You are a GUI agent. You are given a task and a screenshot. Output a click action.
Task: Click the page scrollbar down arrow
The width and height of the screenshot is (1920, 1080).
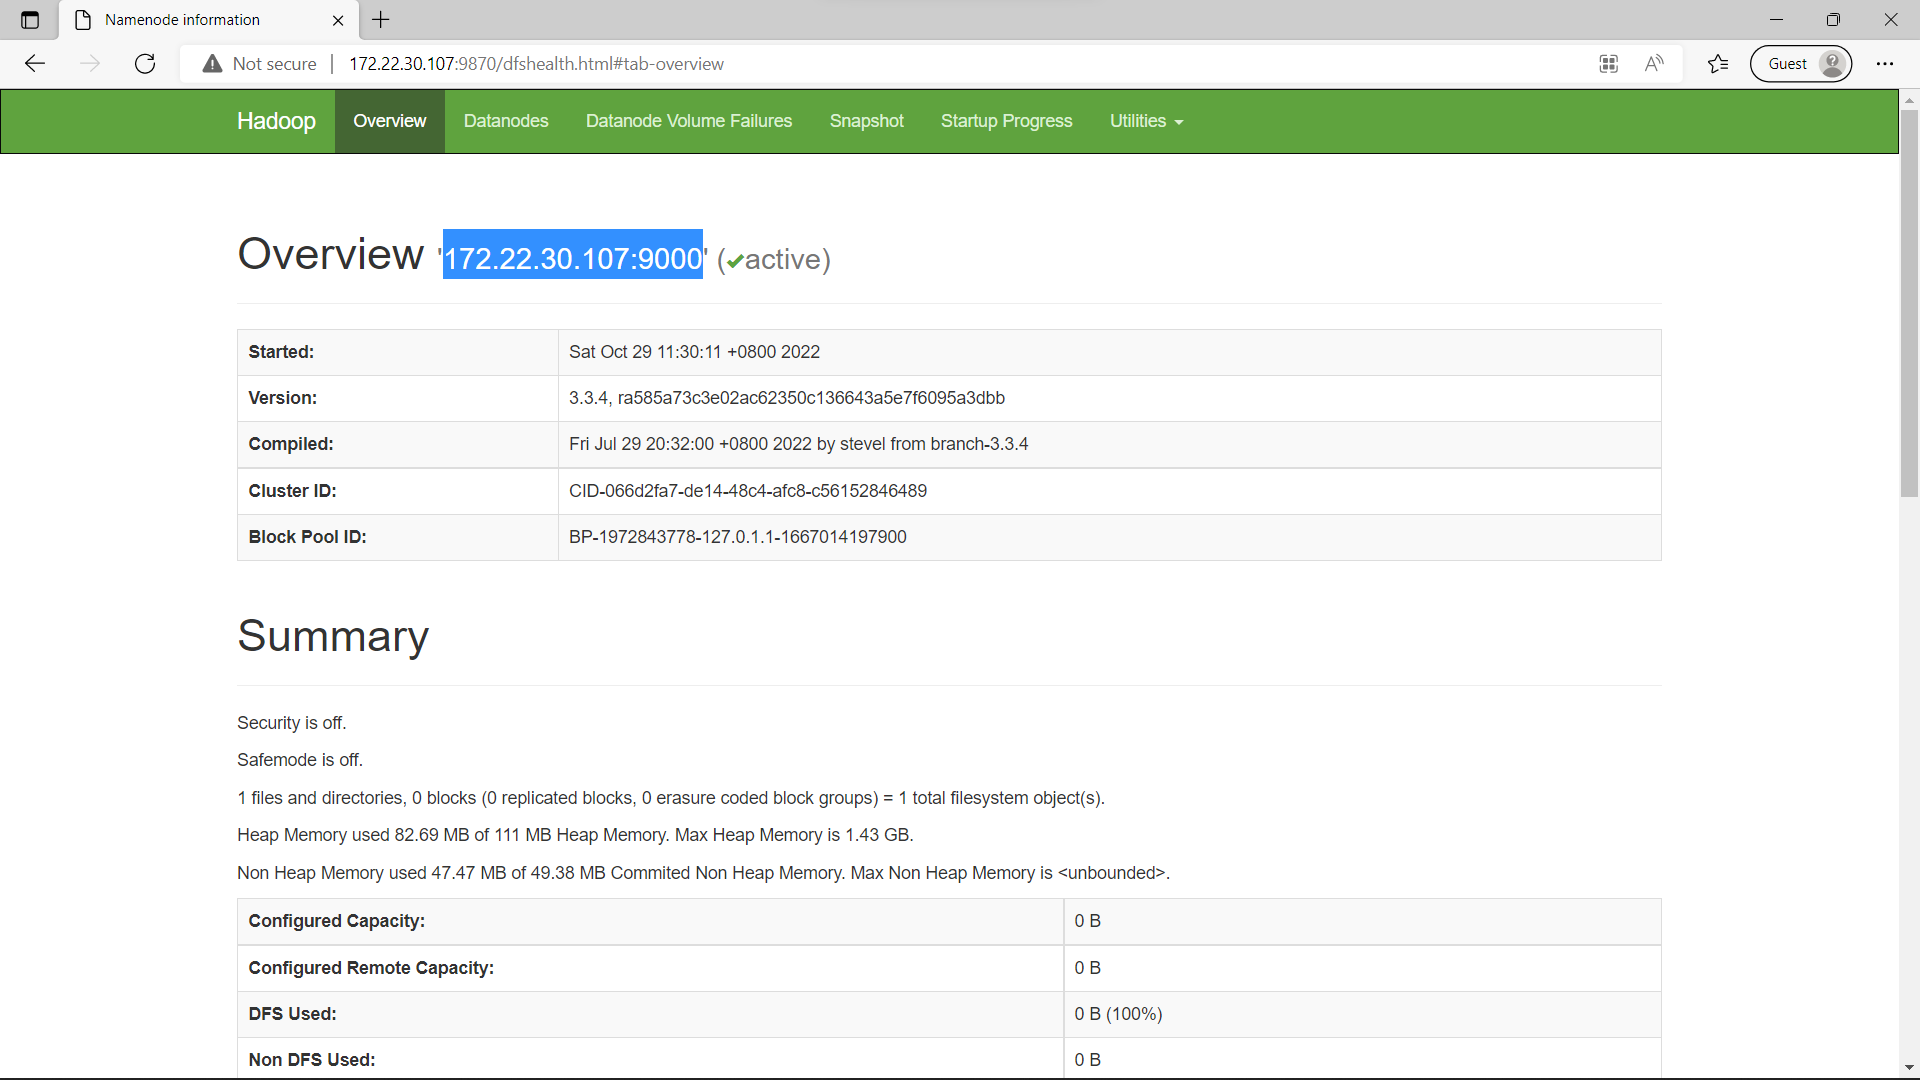[1909, 1068]
